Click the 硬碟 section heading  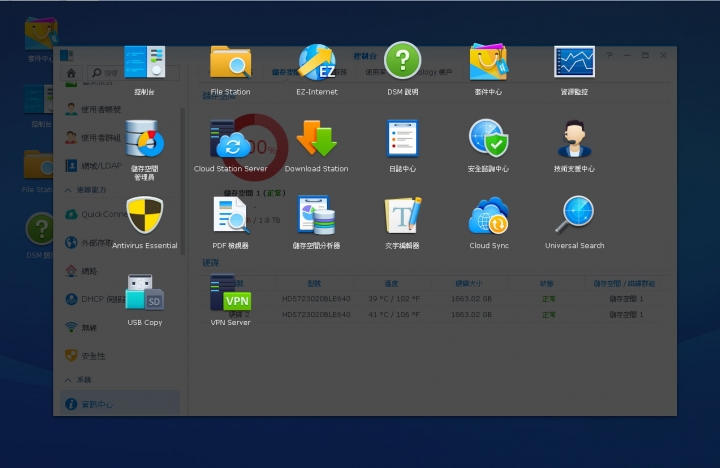(x=211, y=263)
